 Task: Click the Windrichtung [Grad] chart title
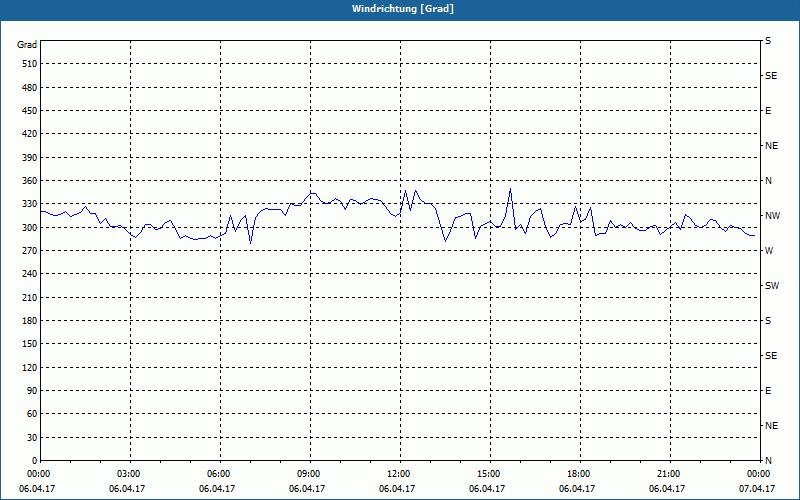pos(403,9)
